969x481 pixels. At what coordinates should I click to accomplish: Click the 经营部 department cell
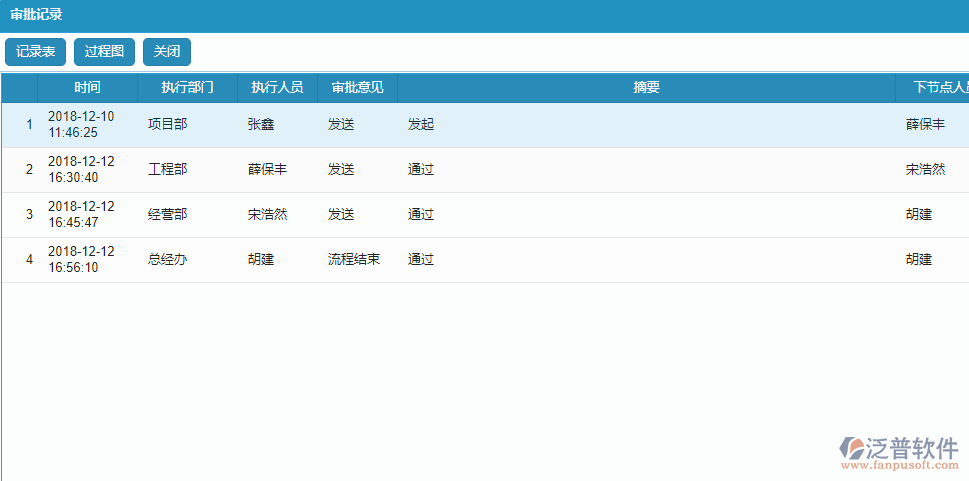click(167, 215)
